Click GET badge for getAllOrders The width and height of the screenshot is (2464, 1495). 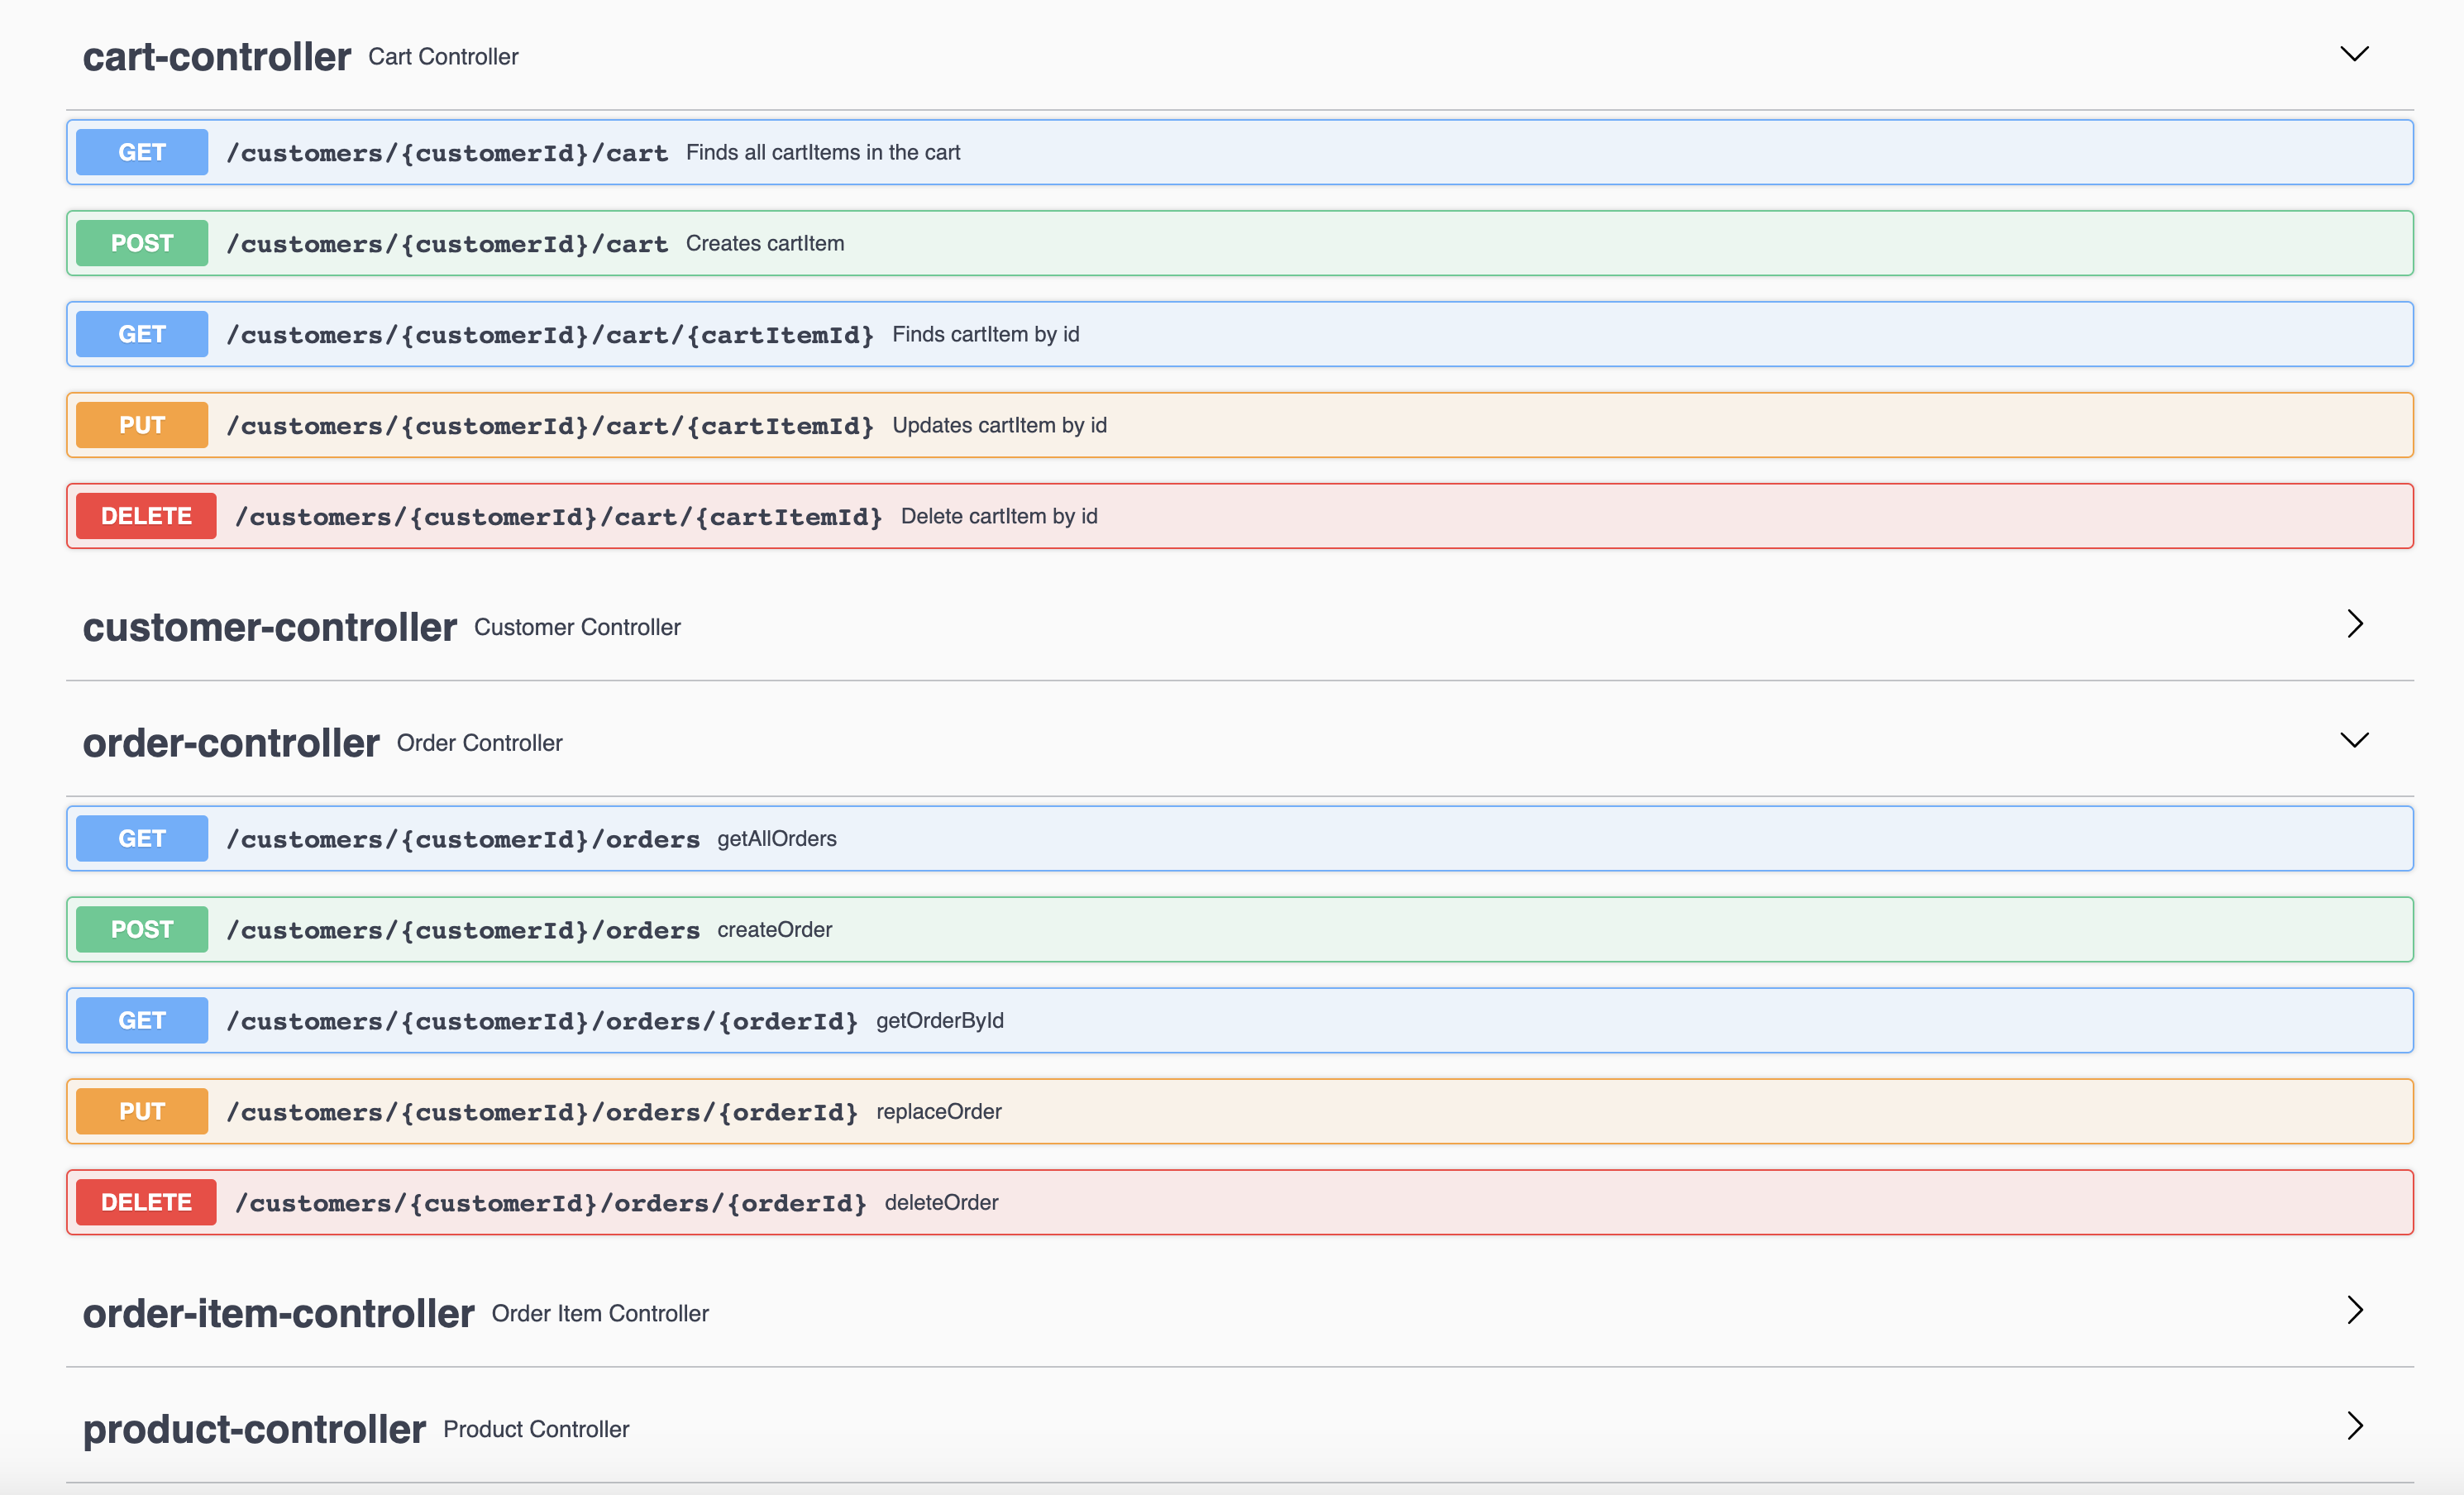pyautogui.click(x=142, y=838)
